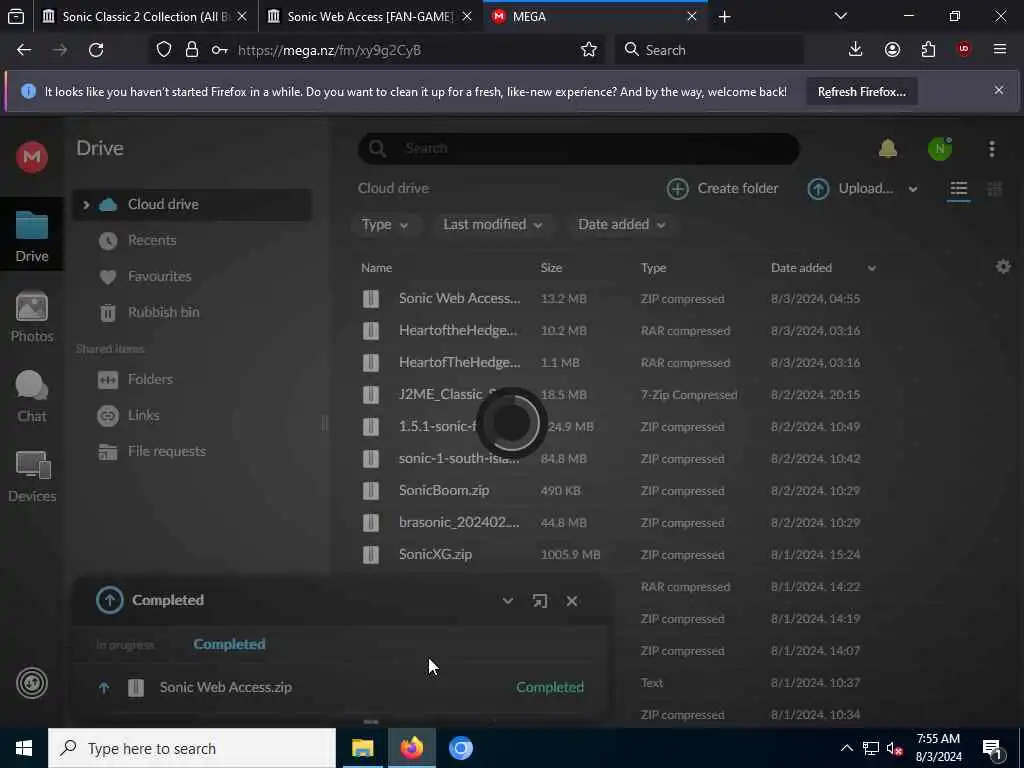Screen dimensions: 1024x768
Task: Switch to Sonic Web Access FAN-GAME tab
Action: point(370,17)
